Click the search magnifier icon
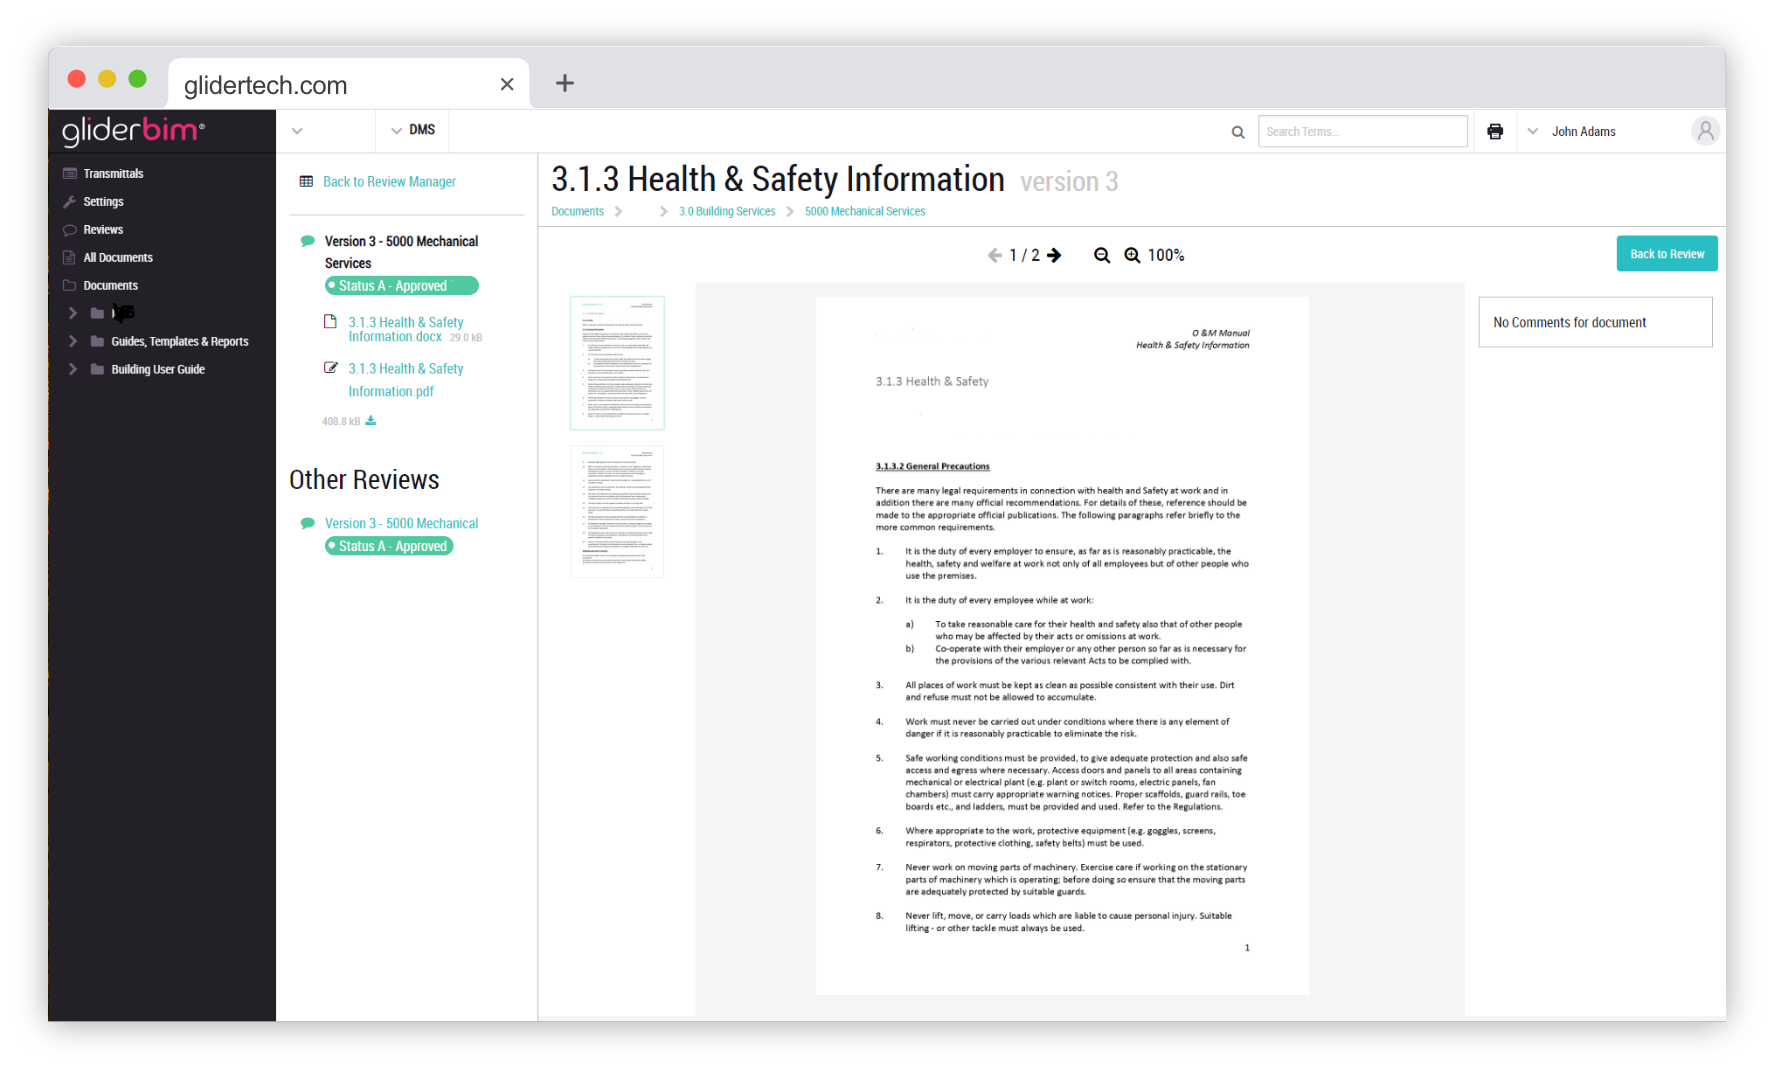 coord(1238,132)
